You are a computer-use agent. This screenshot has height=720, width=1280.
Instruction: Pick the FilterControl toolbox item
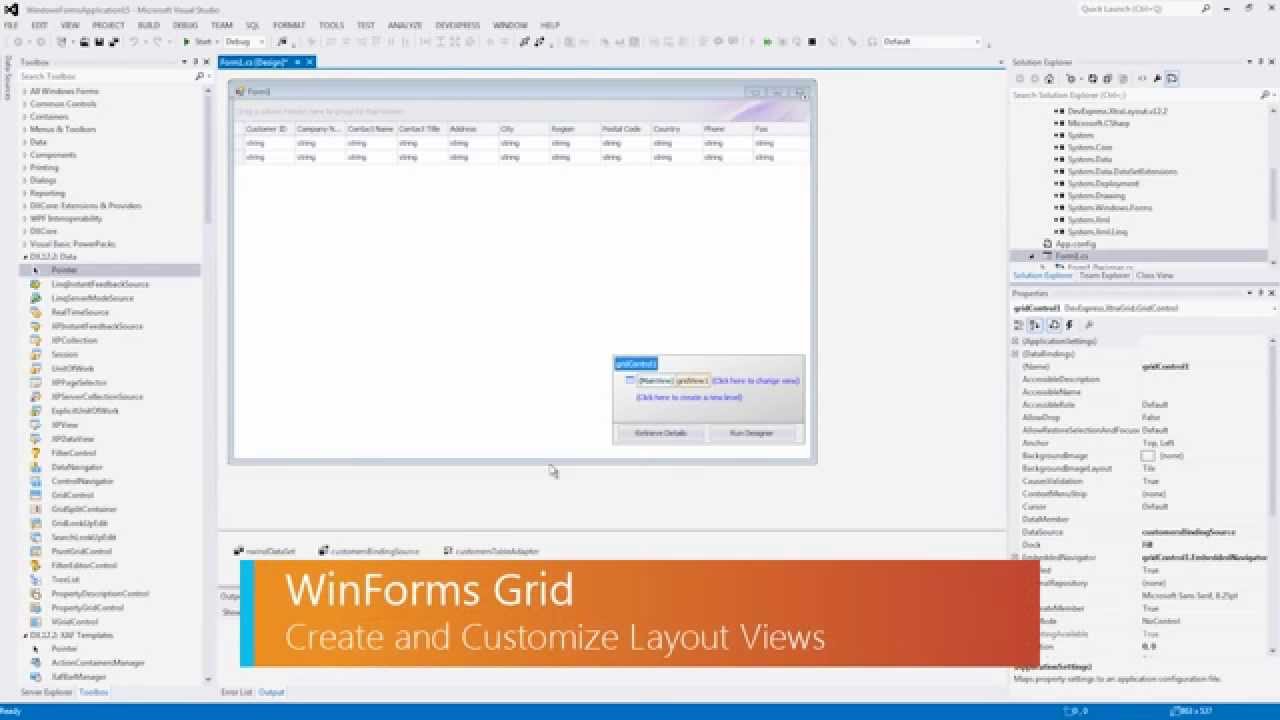tap(73, 453)
